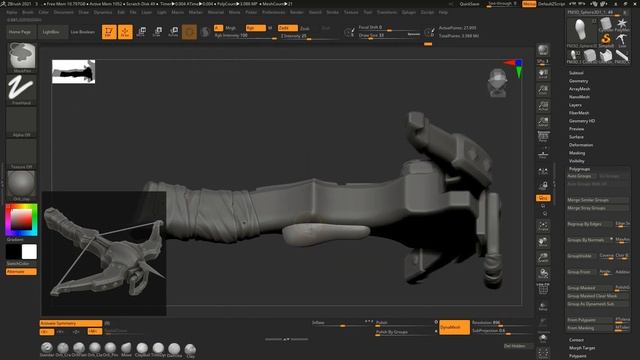Click the Merge Similar Groups button
This screenshot has height=360, width=640.
point(598,200)
